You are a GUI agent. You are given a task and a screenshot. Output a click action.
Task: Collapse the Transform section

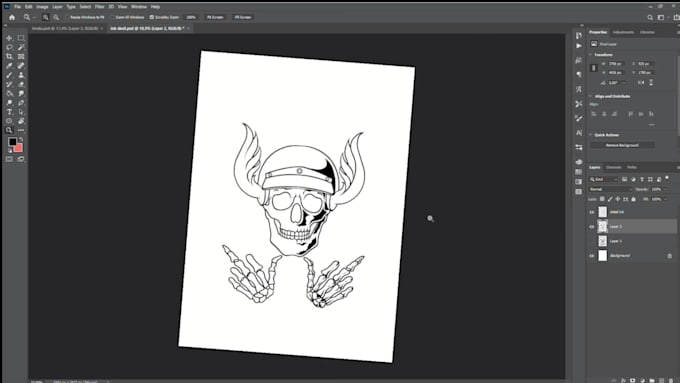(591, 55)
